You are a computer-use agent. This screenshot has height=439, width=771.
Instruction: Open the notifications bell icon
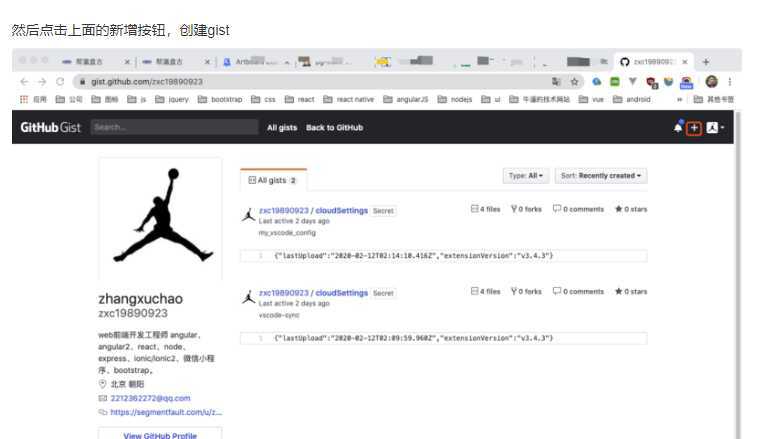(678, 127)
